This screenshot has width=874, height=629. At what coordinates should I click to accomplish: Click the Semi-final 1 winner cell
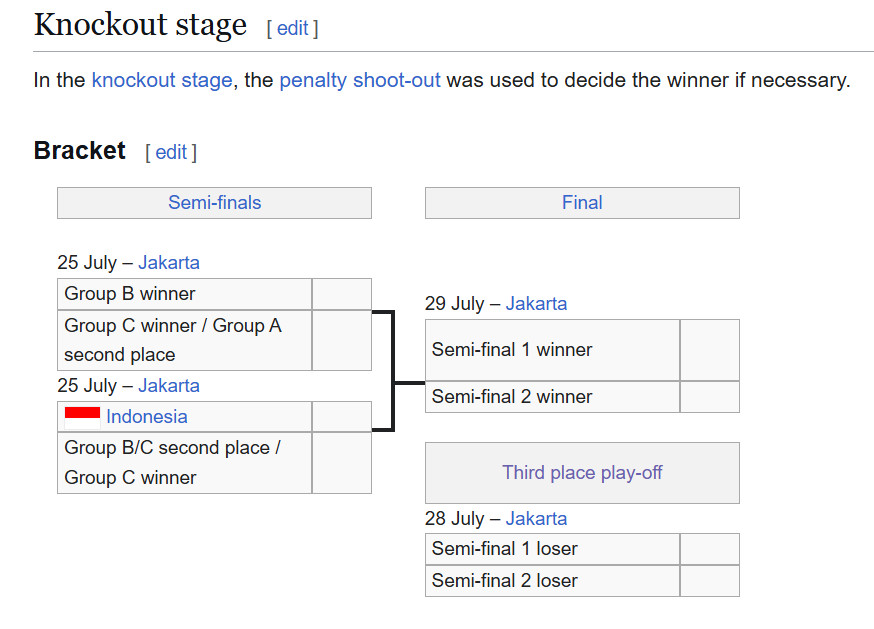(x=552, y=350)
